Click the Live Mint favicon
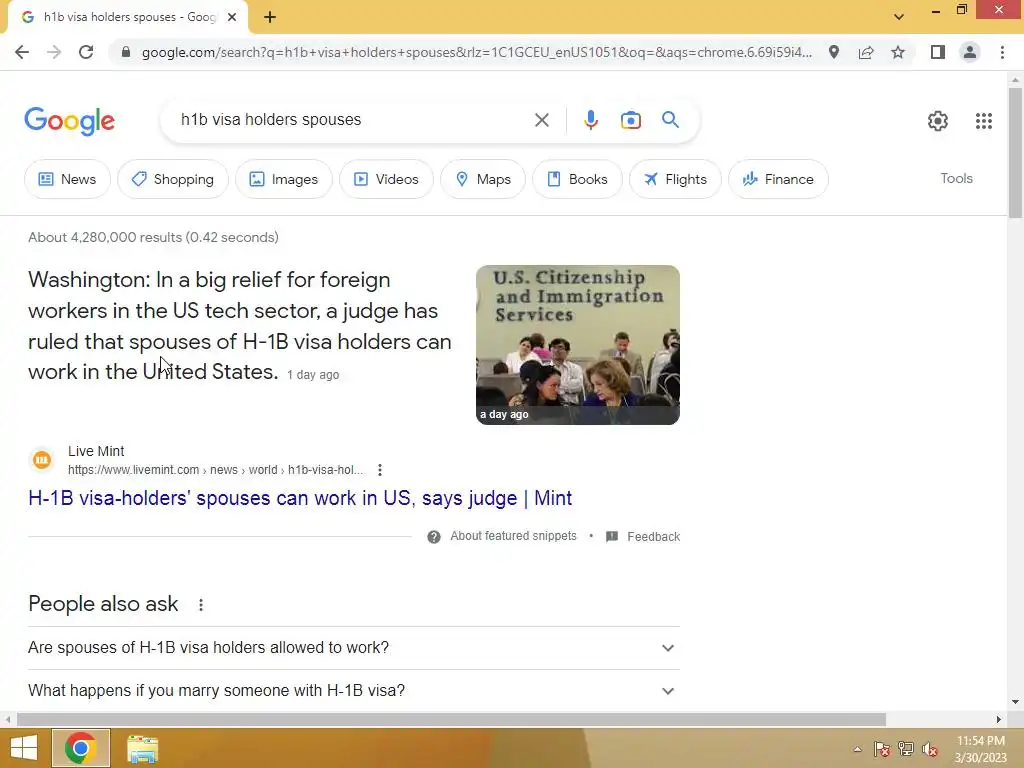1024x768 pixels. point(42,460)
